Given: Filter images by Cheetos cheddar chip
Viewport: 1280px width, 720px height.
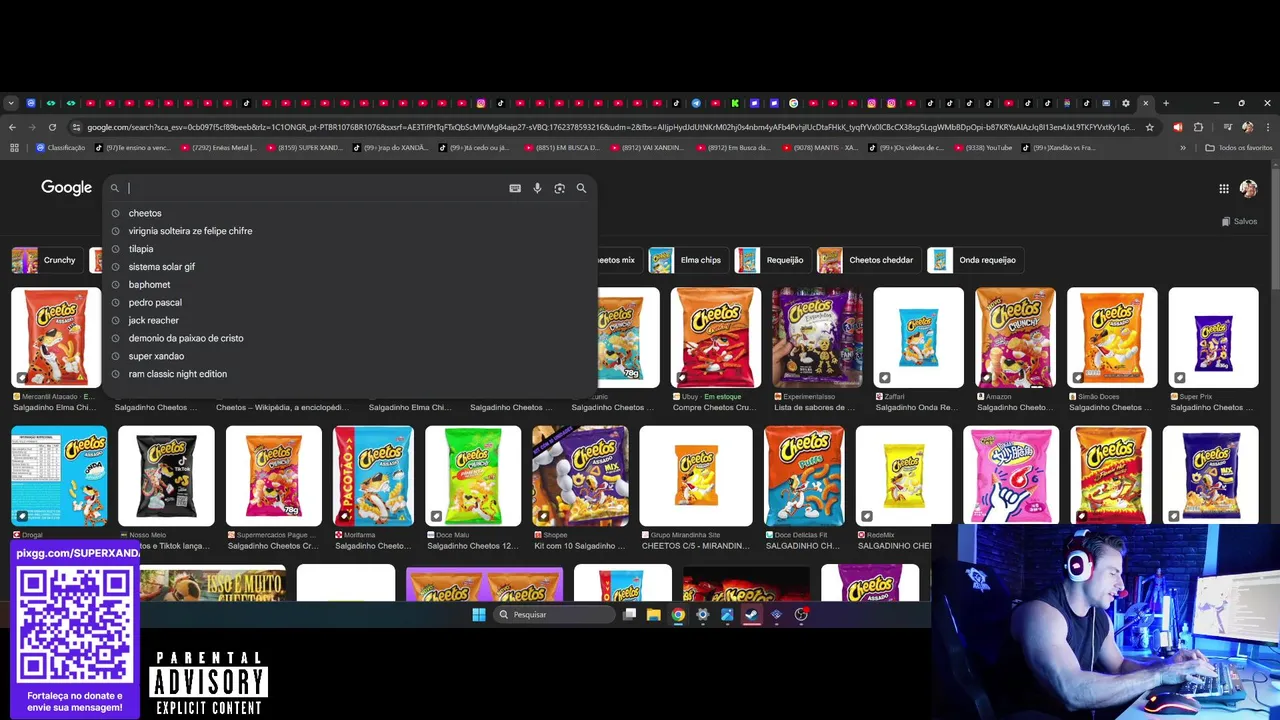Looking at the screenshot, I should (x=868, y=260).
